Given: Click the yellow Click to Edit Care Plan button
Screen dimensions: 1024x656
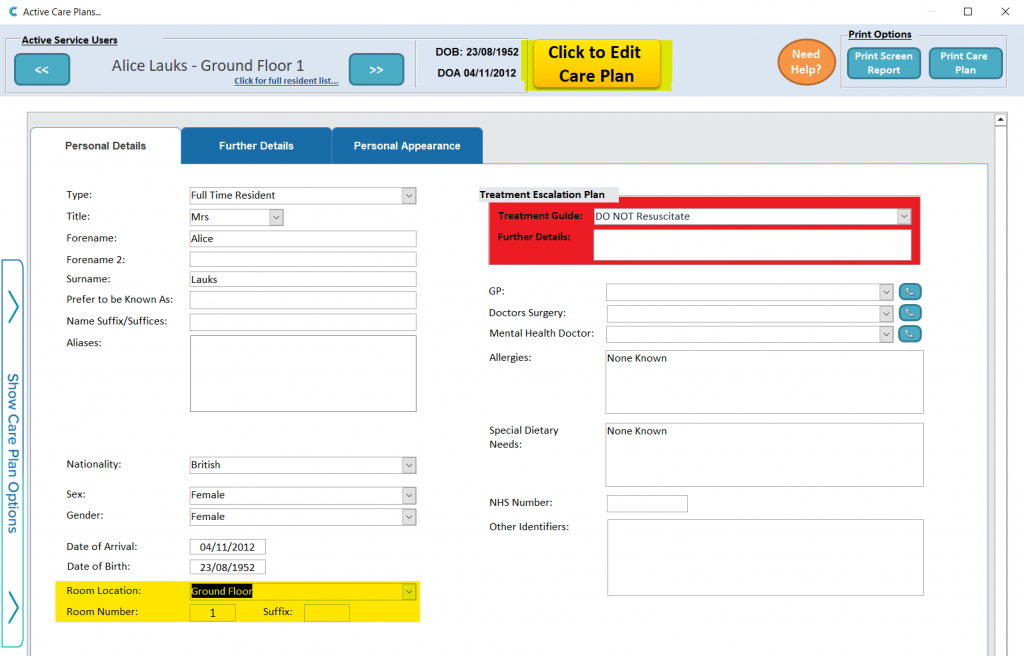Looking at the screenshot, I should tap(596, 65).
